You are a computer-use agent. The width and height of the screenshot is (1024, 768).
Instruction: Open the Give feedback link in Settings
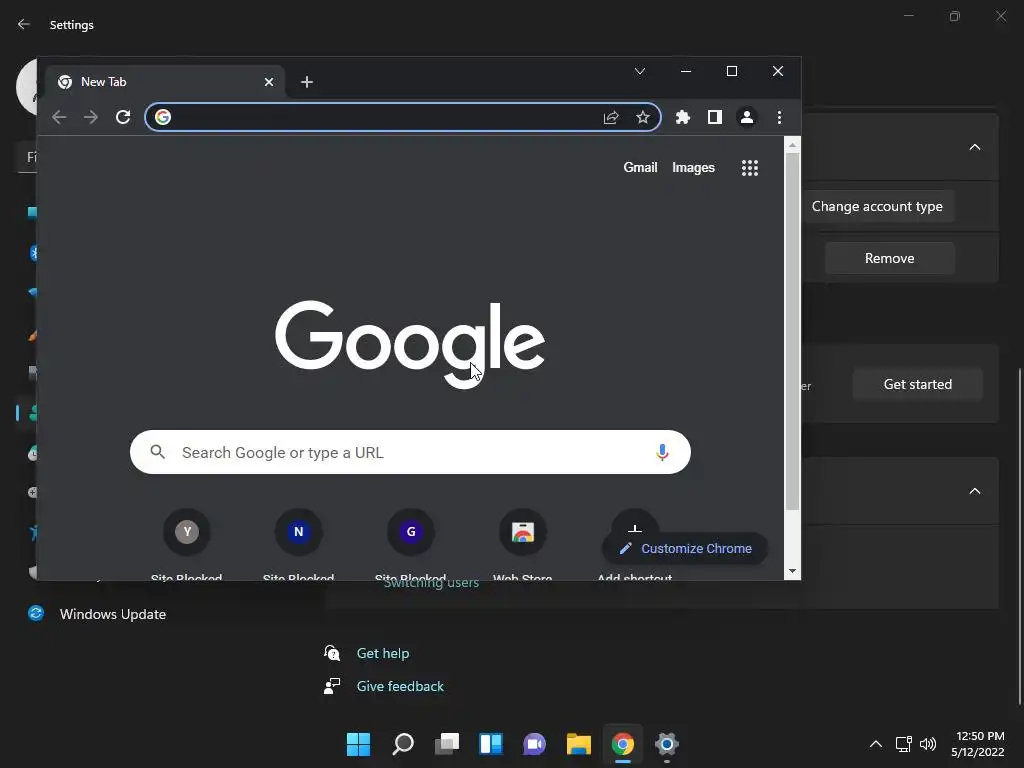click(x=400, y=686)
